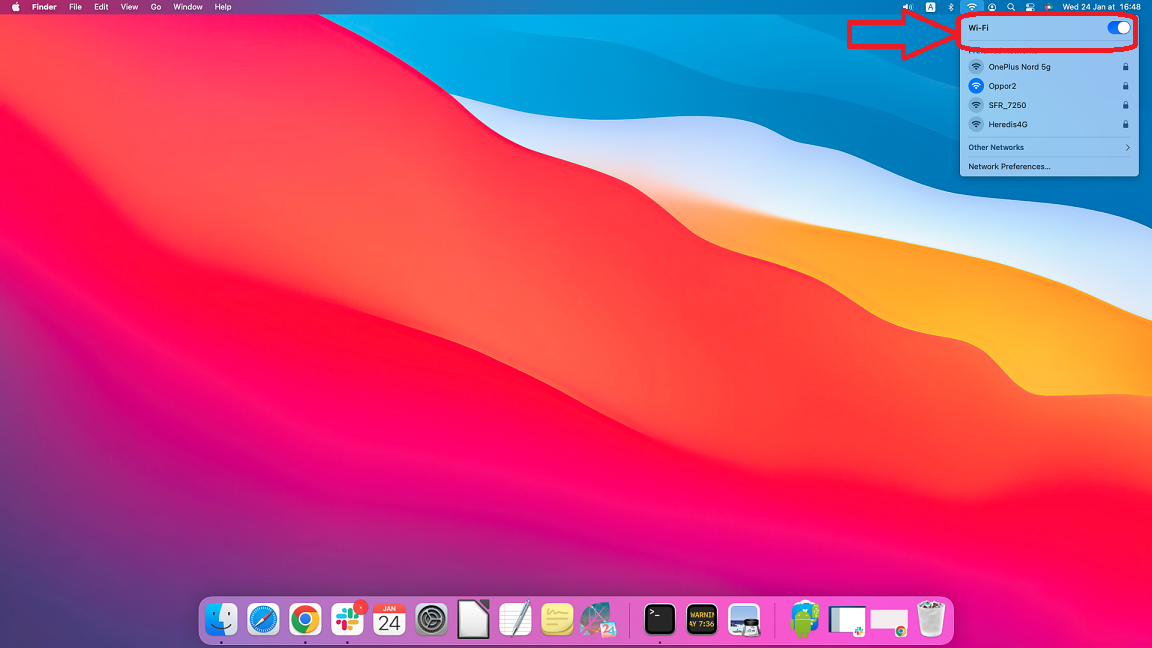The width and height of the screenshot is (1152, 648).
Task: Open the Trash in the Dock
Action: [930, 620]
